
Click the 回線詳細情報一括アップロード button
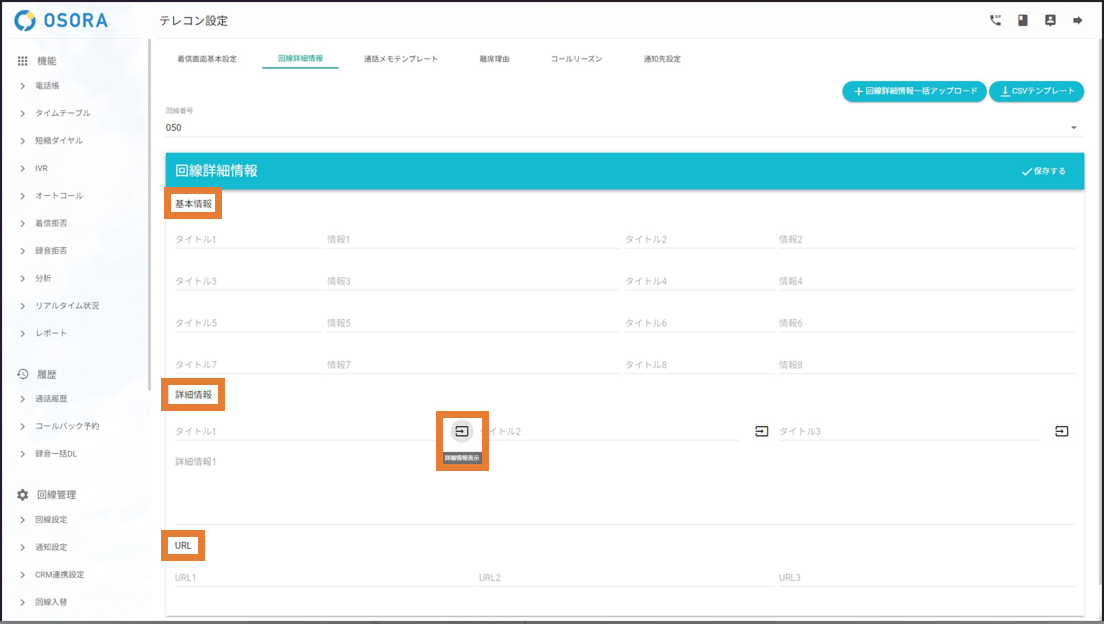click(914, 91)
